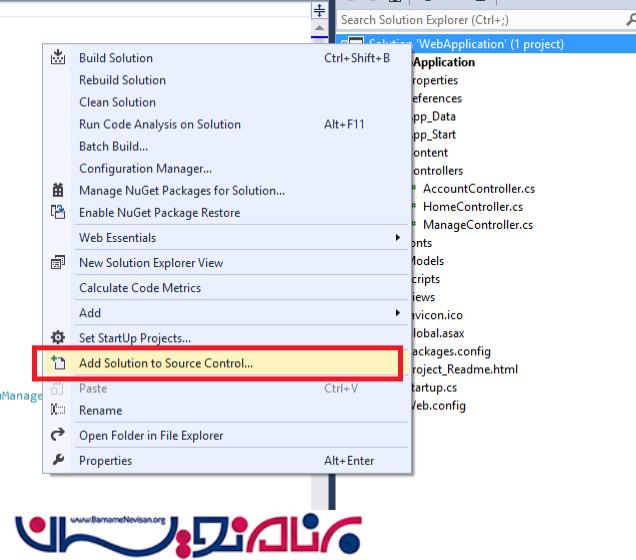Select the App_Start folder
Viewport: 636px width, 560px height.
434,134
